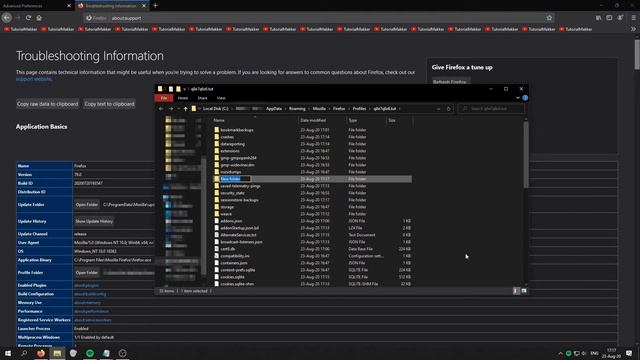The height and width of the screenshot is (360, 640).
Task: Click the Firefox URL bar
Action: [x=318, y=18]
